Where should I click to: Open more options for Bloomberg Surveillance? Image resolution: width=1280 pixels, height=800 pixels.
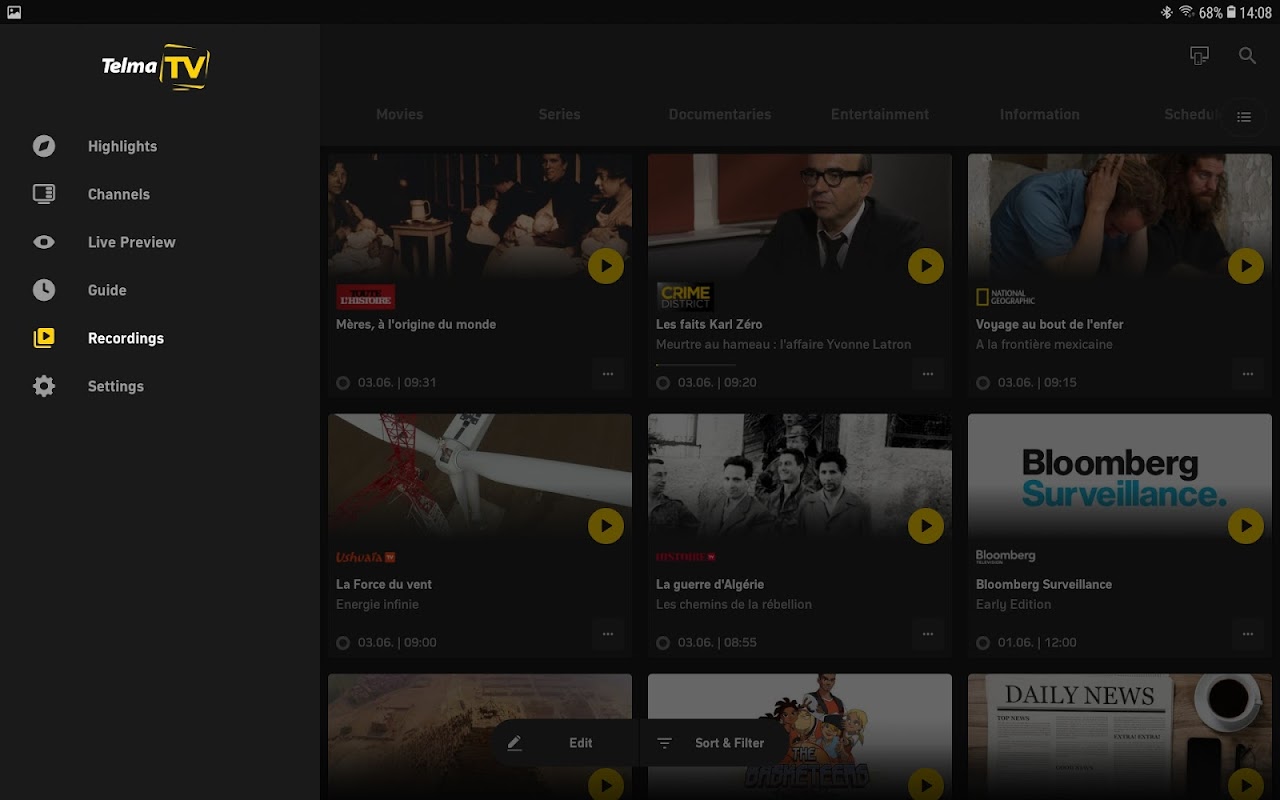(1248, 634)
